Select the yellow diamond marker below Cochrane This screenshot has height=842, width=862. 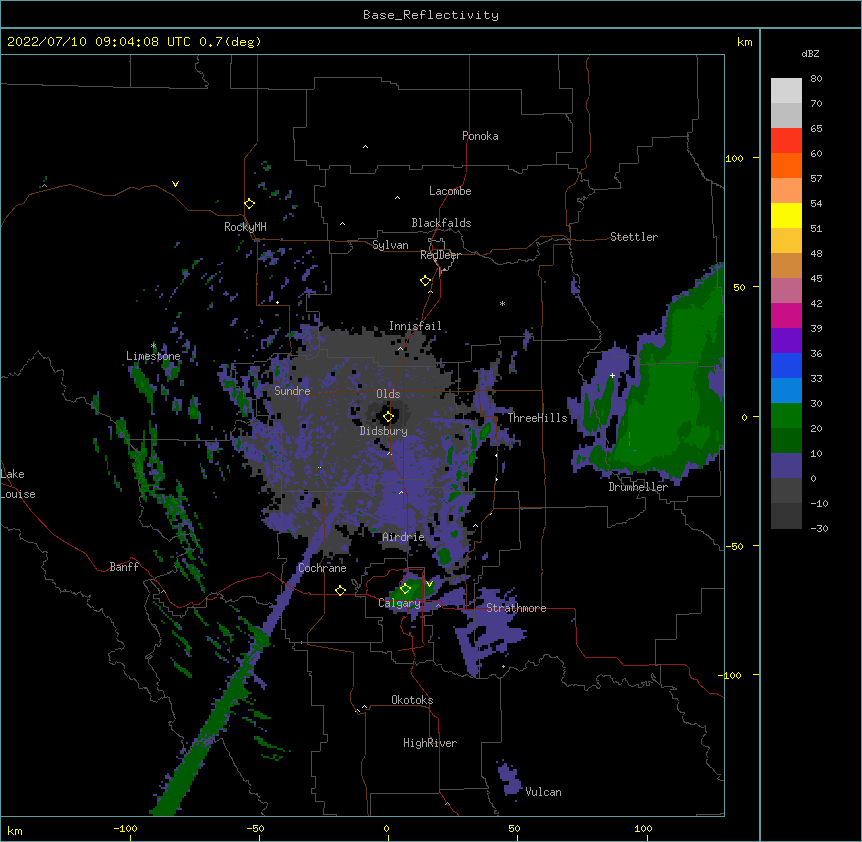click(340, 590)
